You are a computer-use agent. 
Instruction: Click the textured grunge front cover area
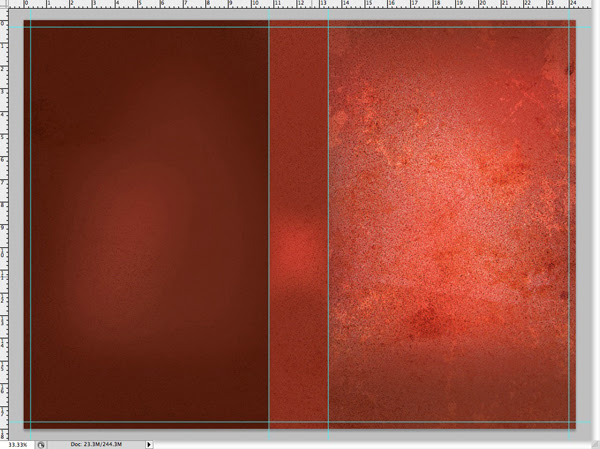click(450, 200)
